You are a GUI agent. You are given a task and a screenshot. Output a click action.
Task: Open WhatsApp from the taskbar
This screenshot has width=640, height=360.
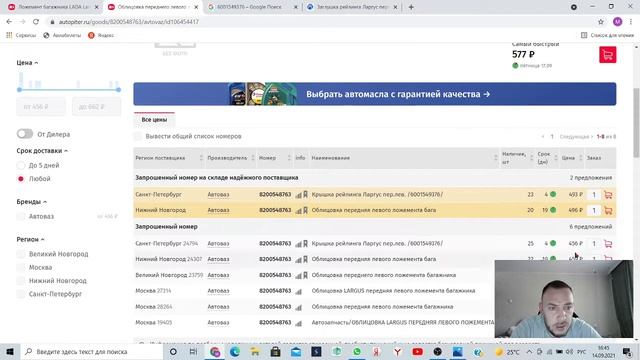(x=357, y=351)
